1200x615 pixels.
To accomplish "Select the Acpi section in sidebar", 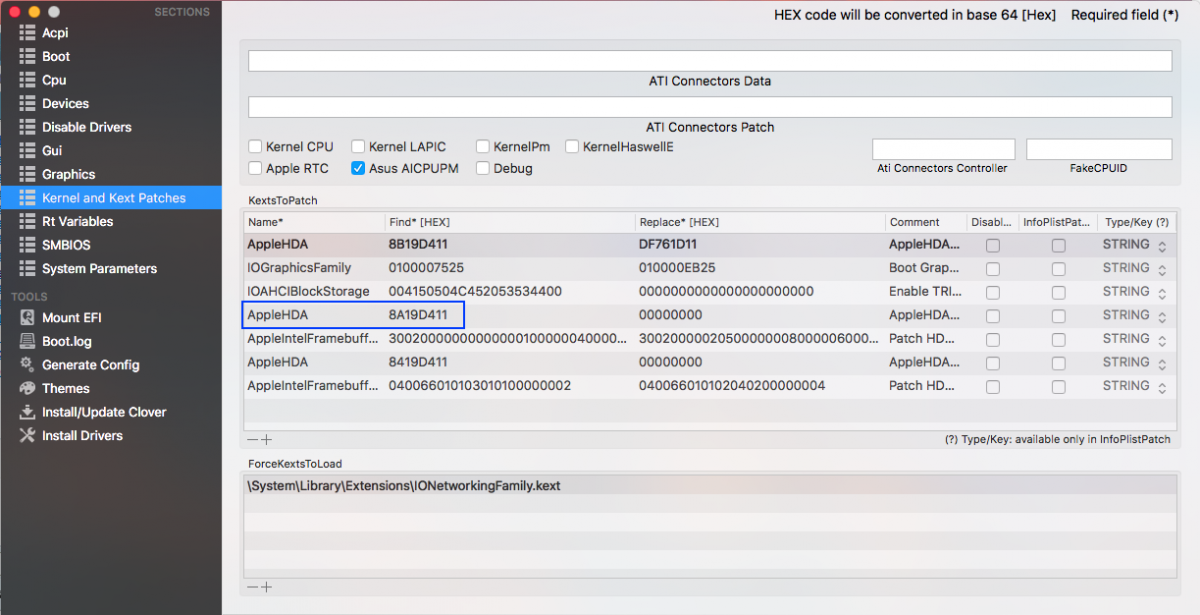I will 55,33.
